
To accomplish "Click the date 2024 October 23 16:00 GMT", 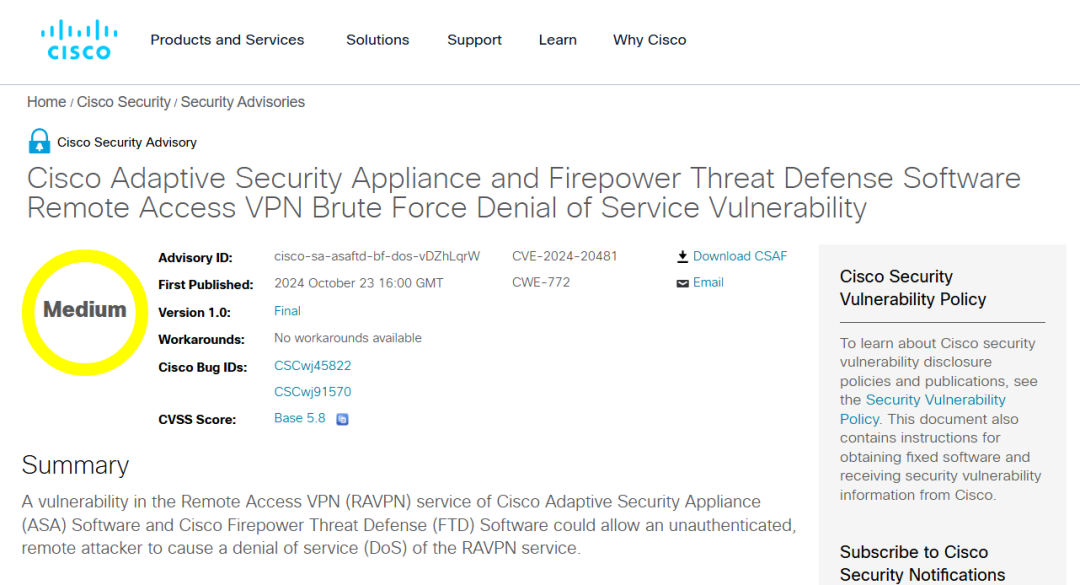I will 359,283.
